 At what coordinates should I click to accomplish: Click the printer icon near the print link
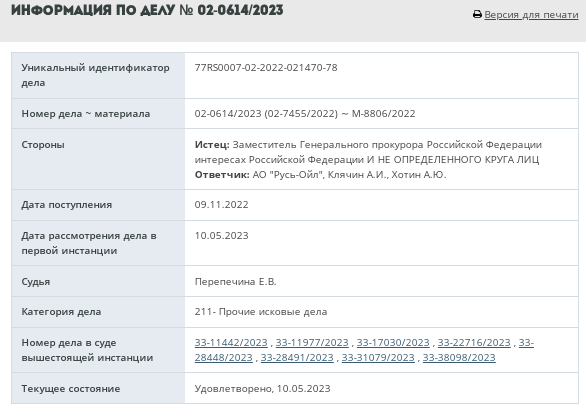click(x=477, y=15)
